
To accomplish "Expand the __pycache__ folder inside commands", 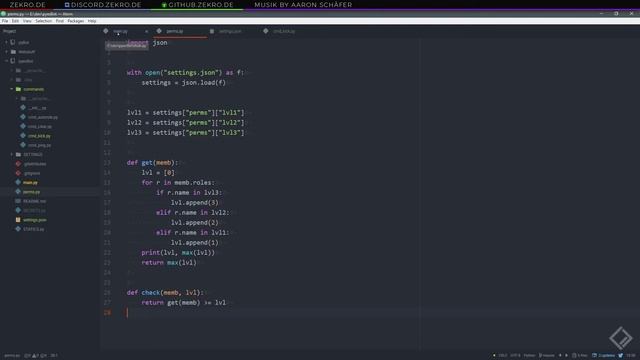I will (x=17, y=98).
